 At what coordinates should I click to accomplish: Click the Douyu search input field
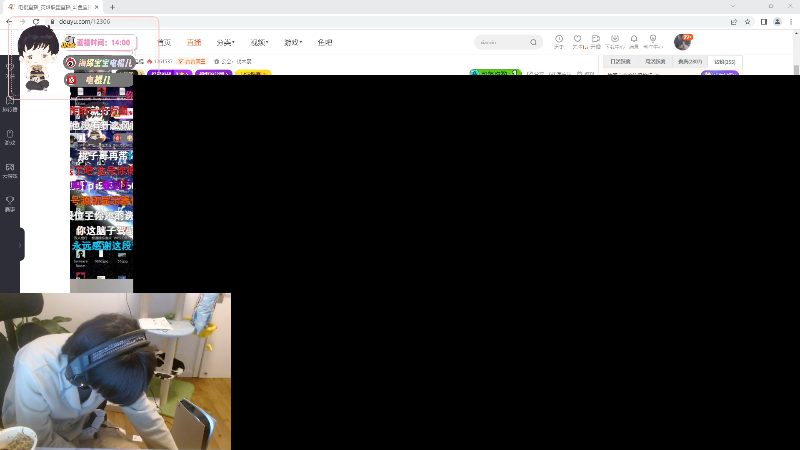click(503, 42)
